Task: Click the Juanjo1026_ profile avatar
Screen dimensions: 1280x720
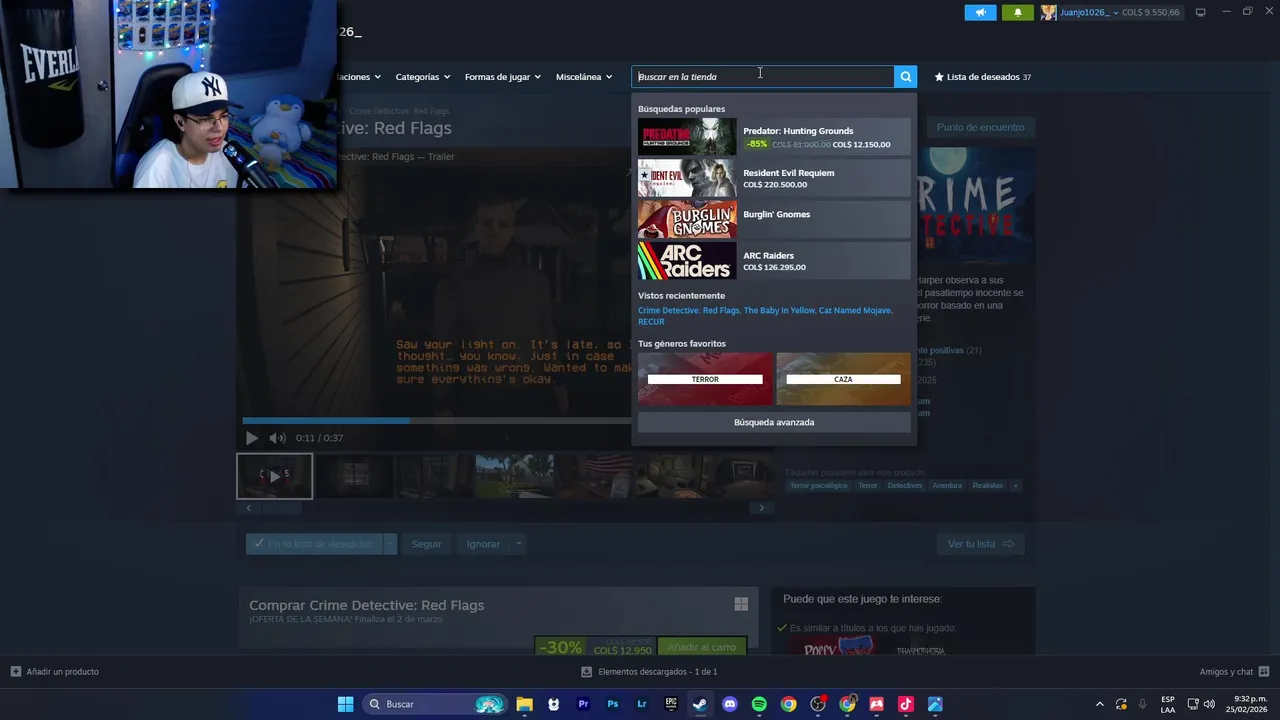Action: pos(1049,12)
